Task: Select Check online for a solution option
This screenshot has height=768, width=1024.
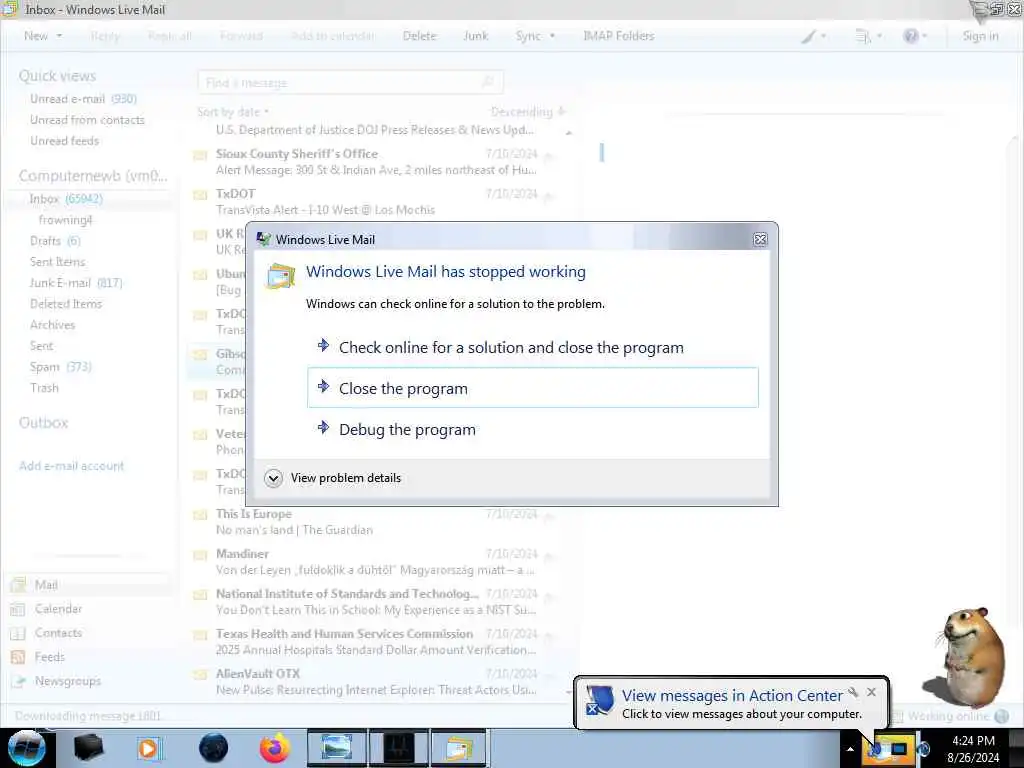Action: tap(532, 347)
